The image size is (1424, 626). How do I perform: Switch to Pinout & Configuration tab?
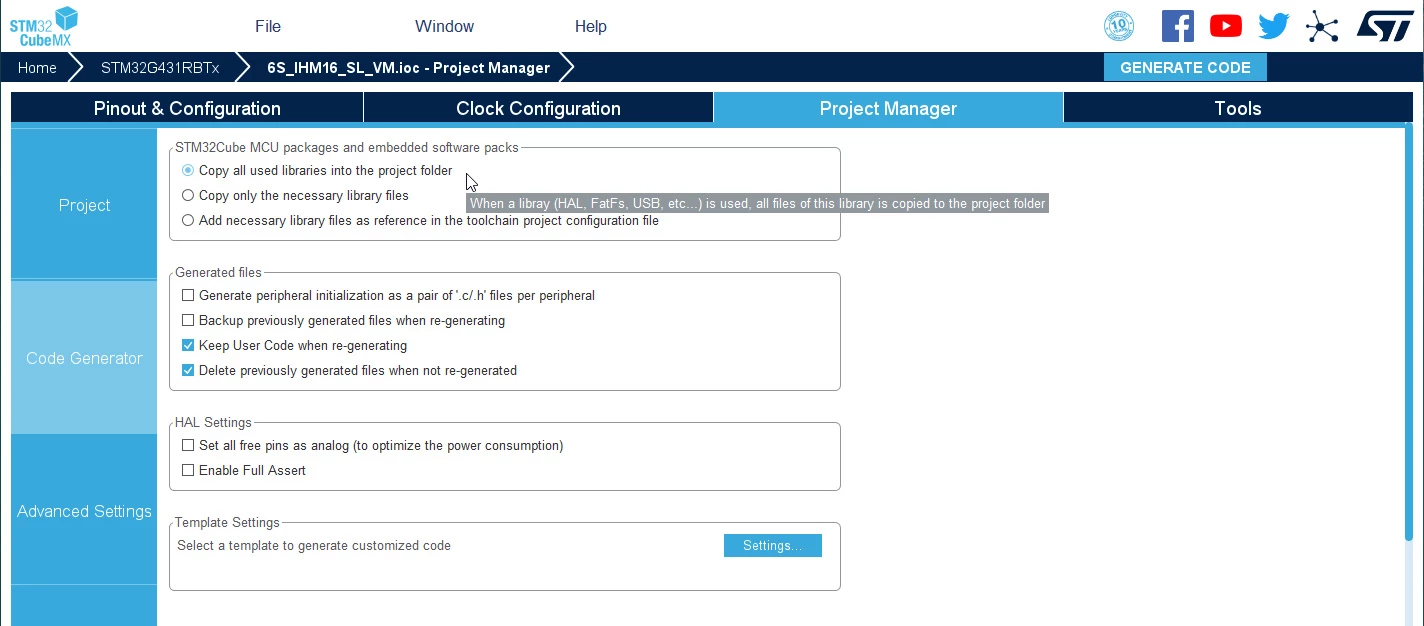pyautogui.click(x=187, y=108)
